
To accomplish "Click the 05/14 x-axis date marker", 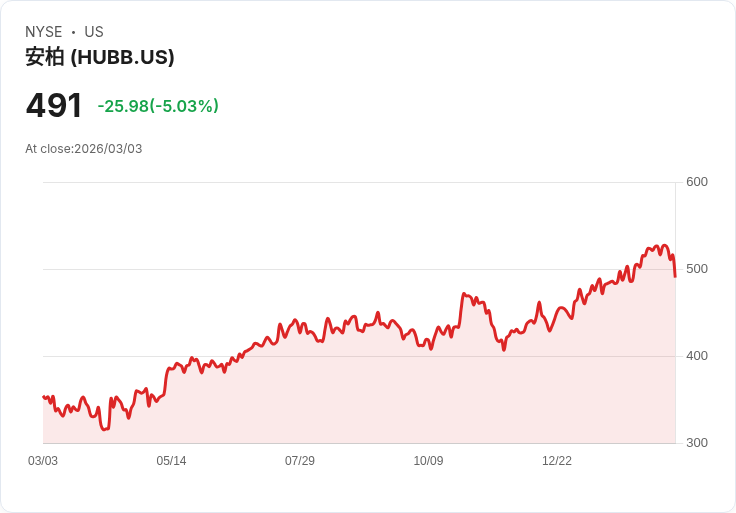I will click(x=171, y=461).
